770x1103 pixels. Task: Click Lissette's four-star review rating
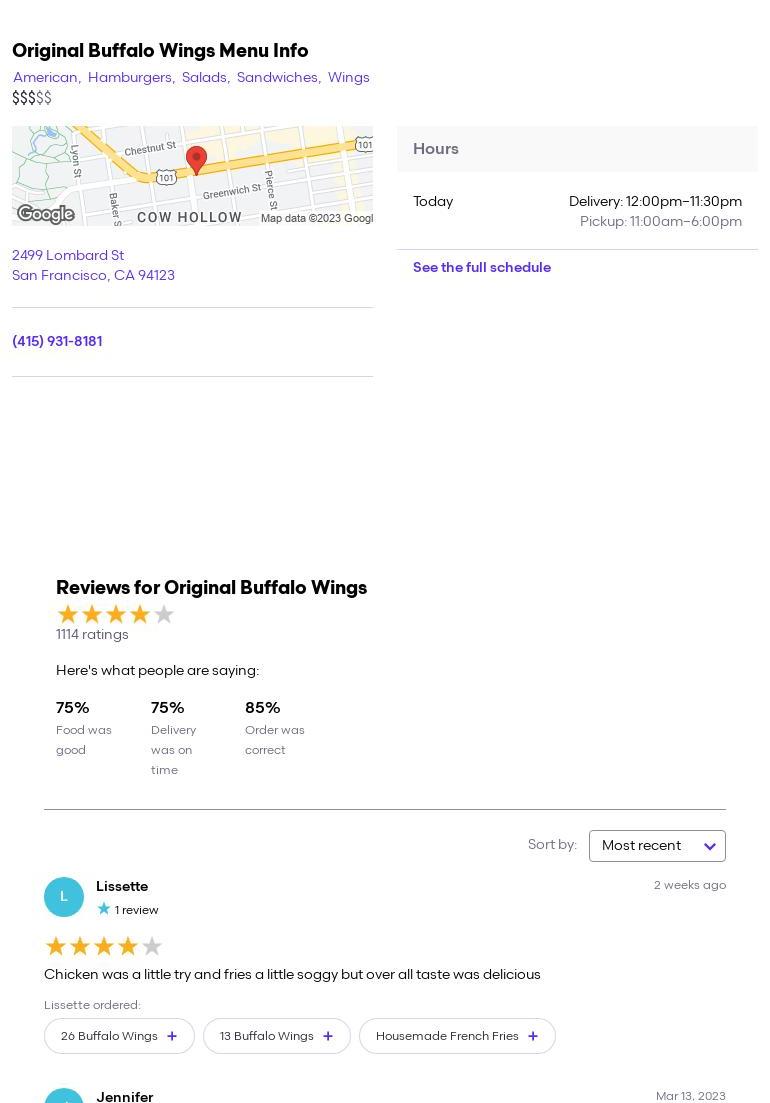tap(103, 946)
